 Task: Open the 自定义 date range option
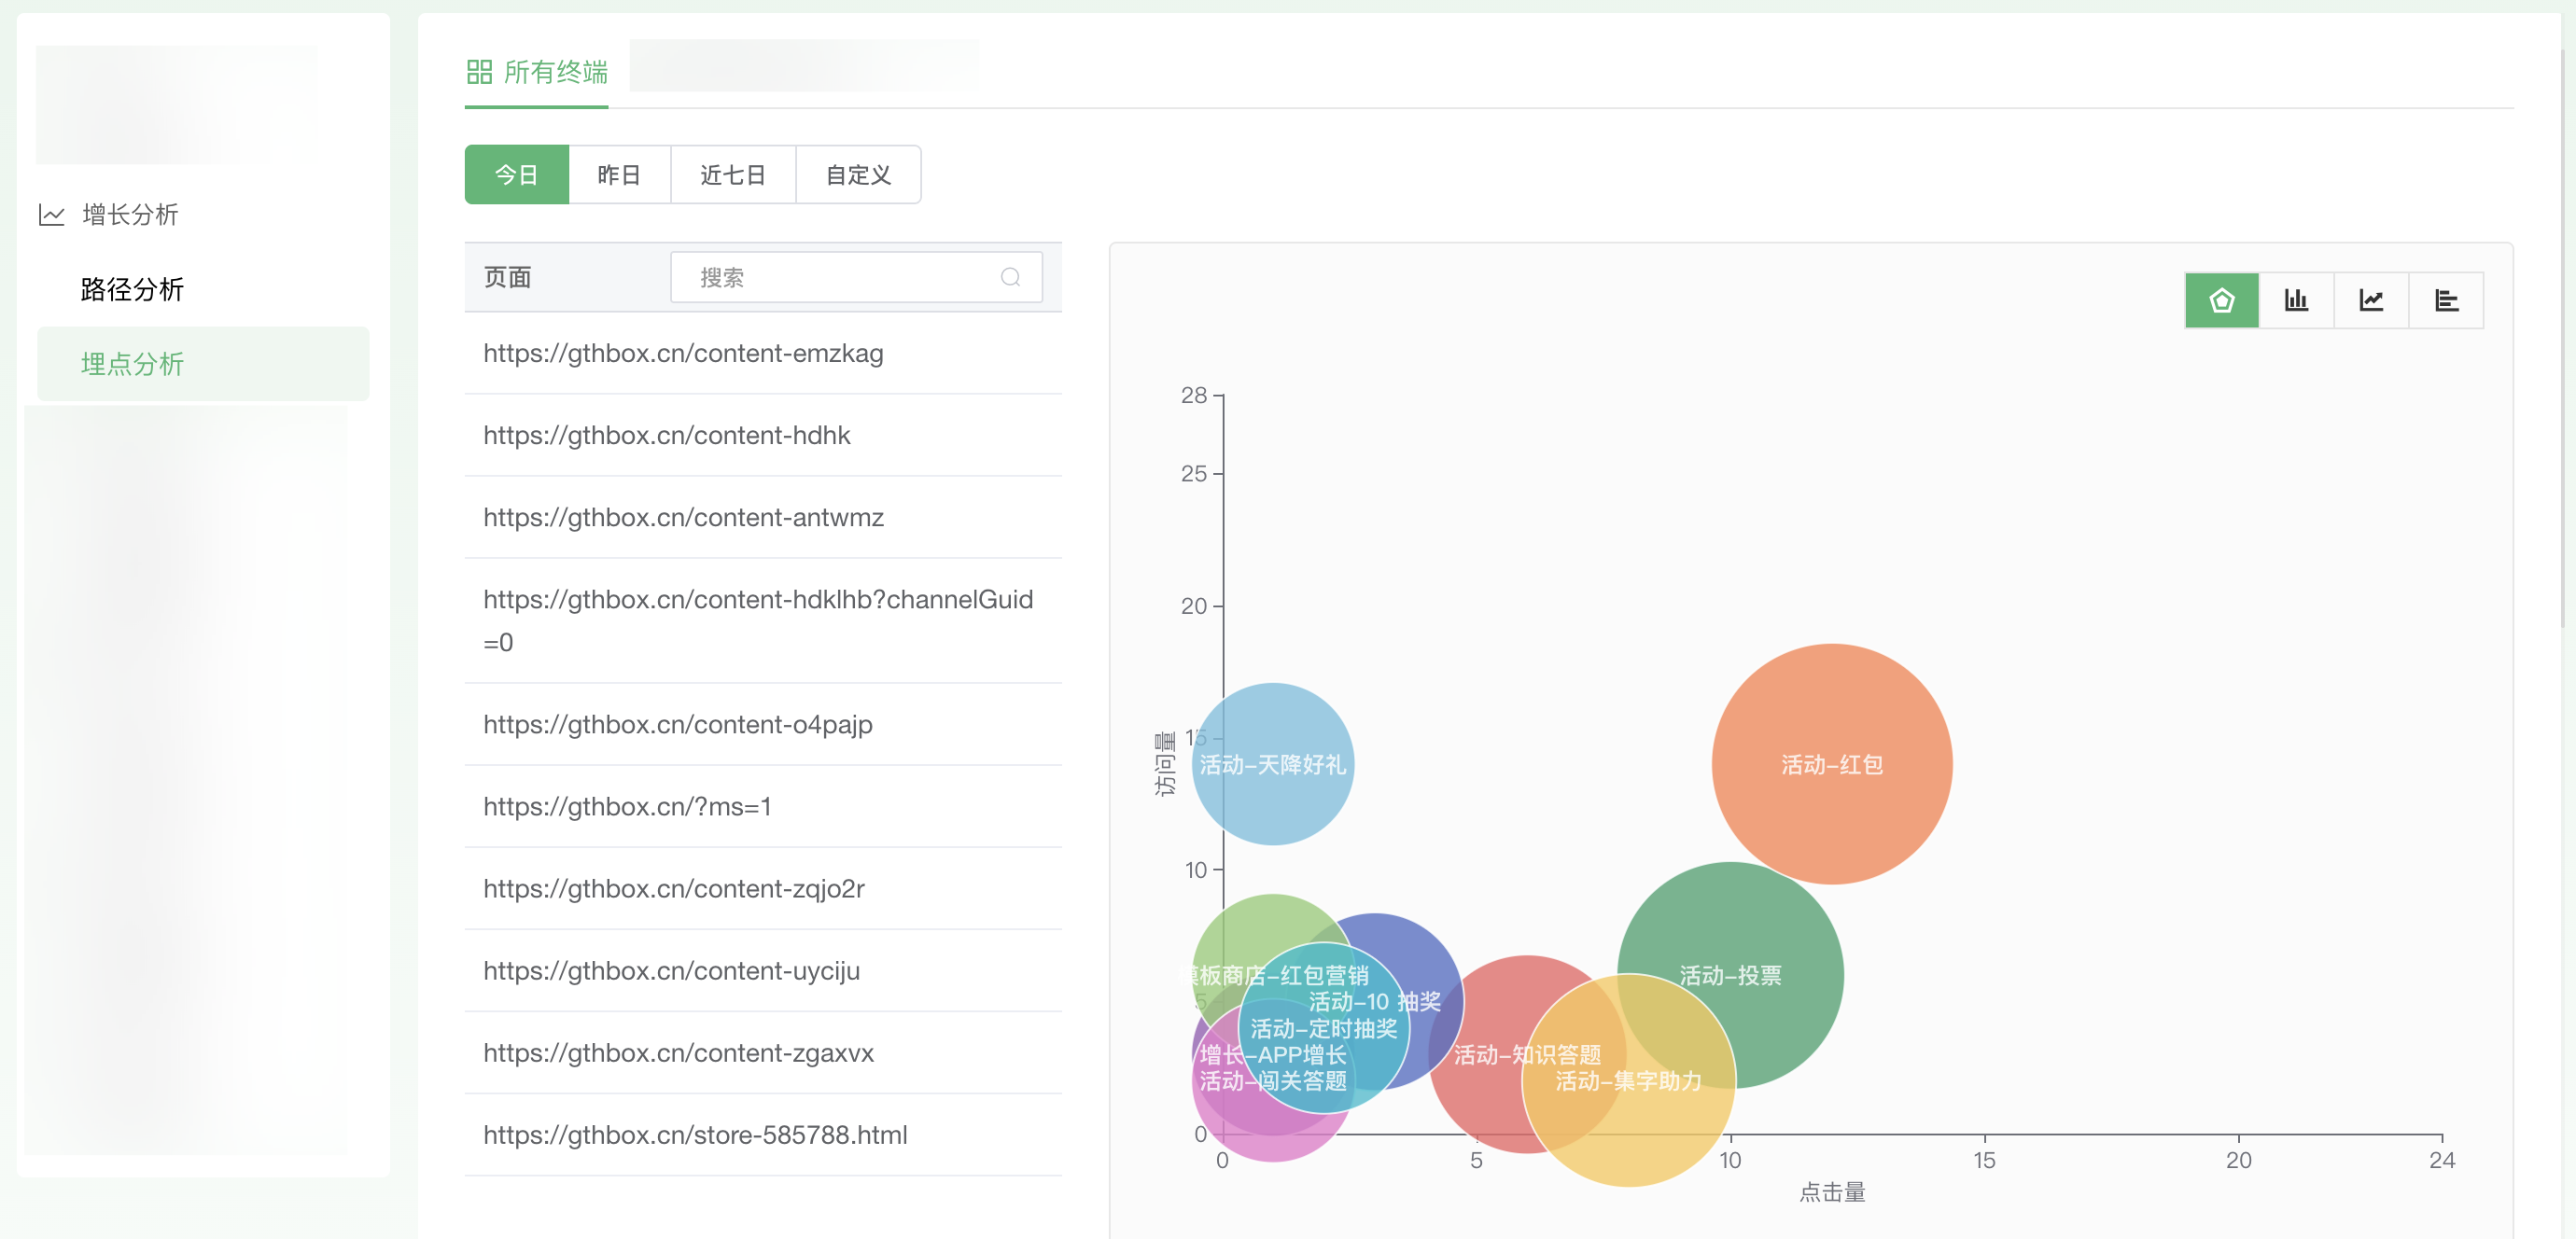pyautogui.click(x=857, y=175)
